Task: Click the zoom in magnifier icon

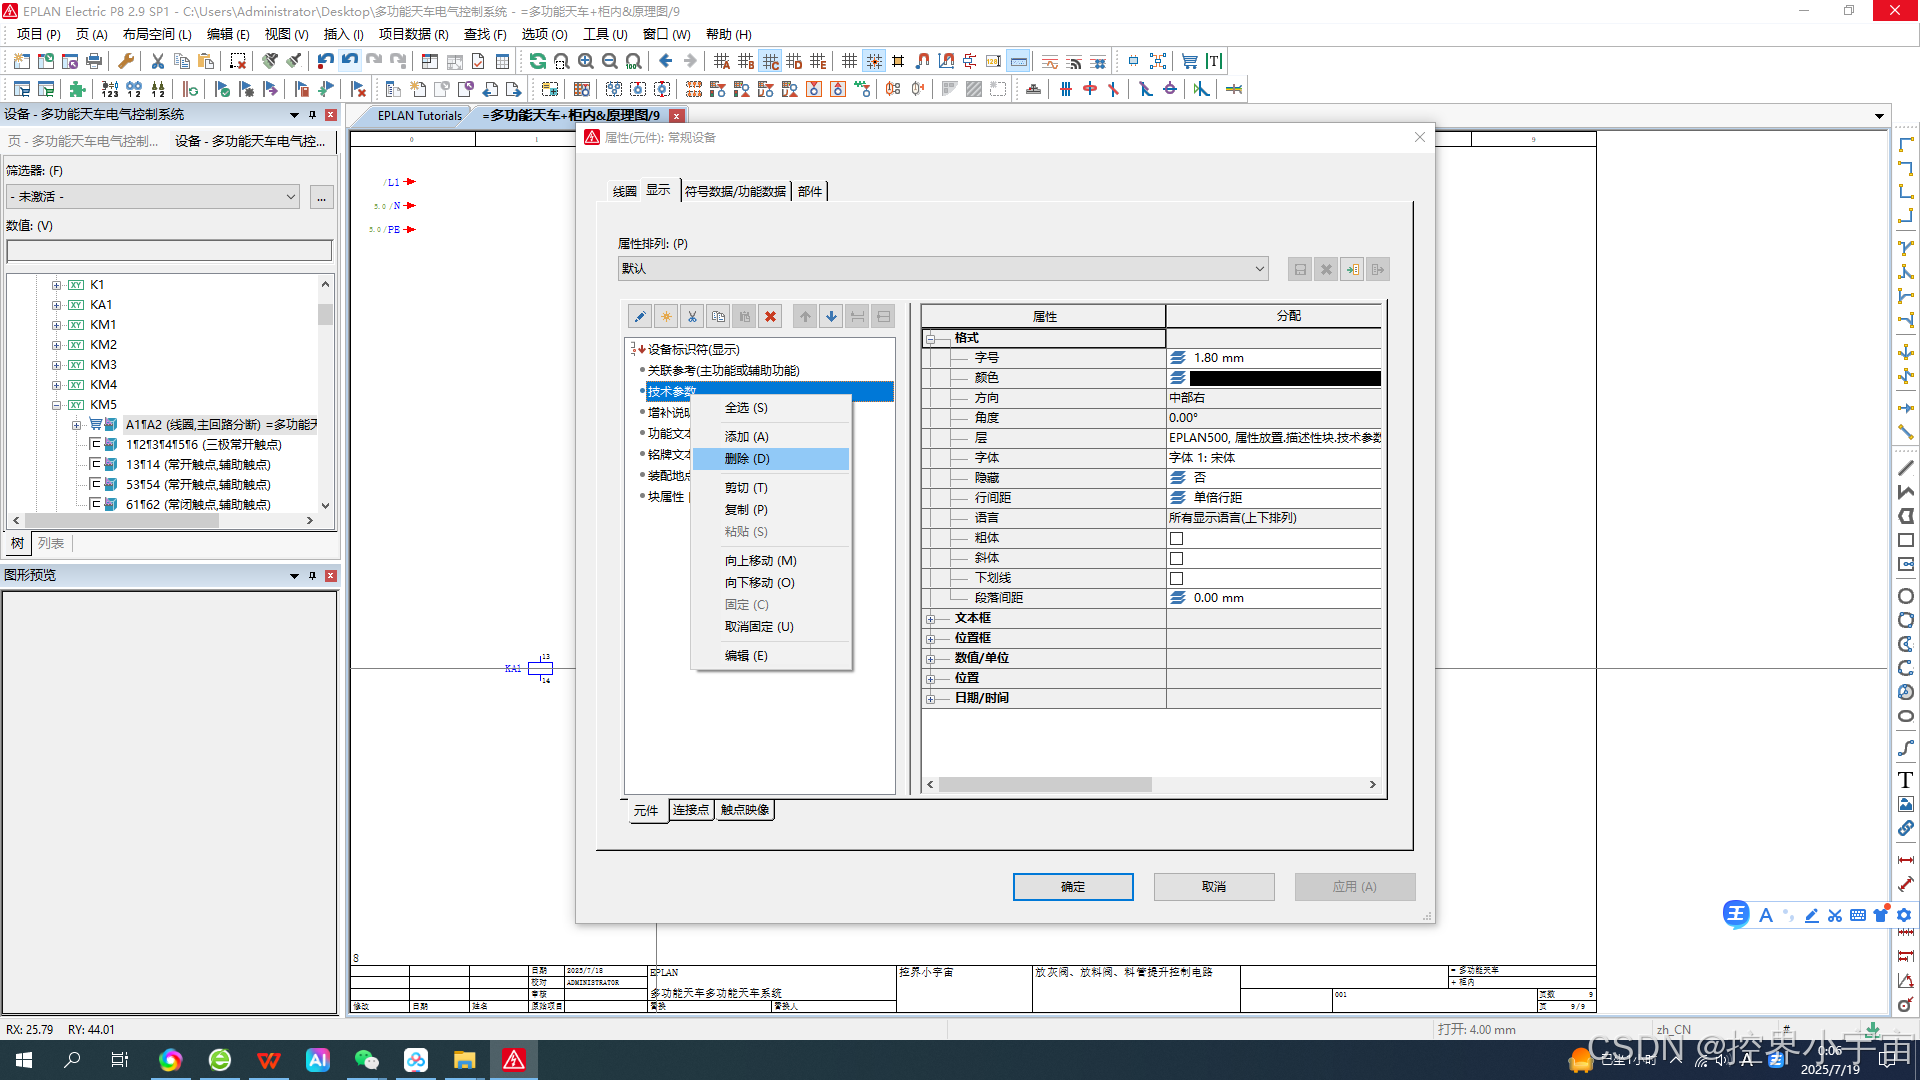Action: pyautogui.click(x=585, y=61)
